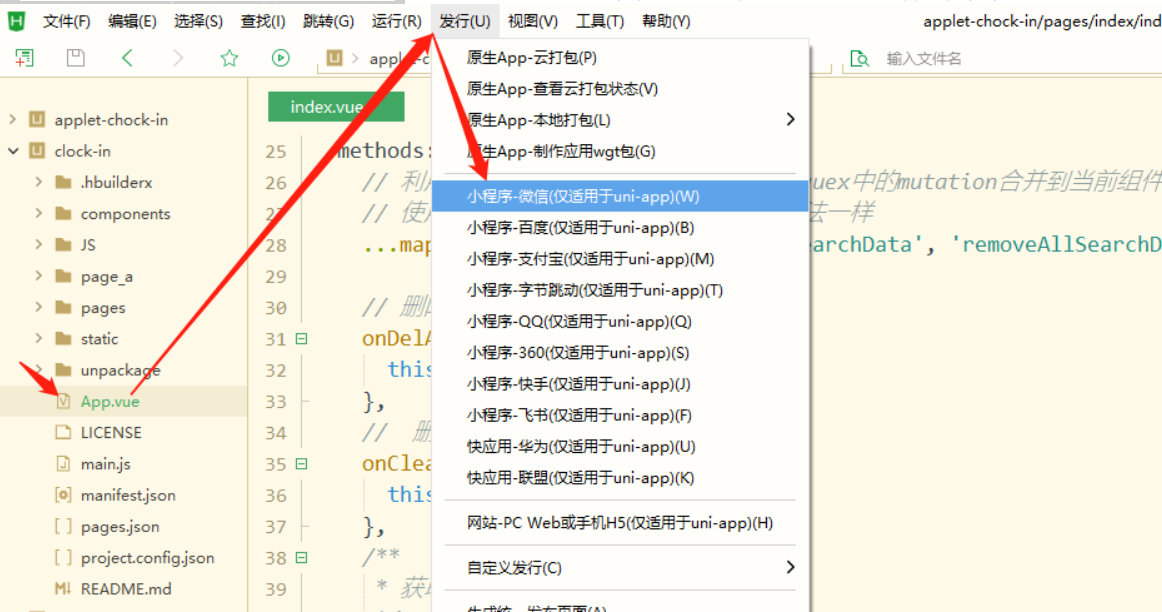Collapse the clock-in project node
Screen dimensions: 1162x612
(x=13, y=150)
